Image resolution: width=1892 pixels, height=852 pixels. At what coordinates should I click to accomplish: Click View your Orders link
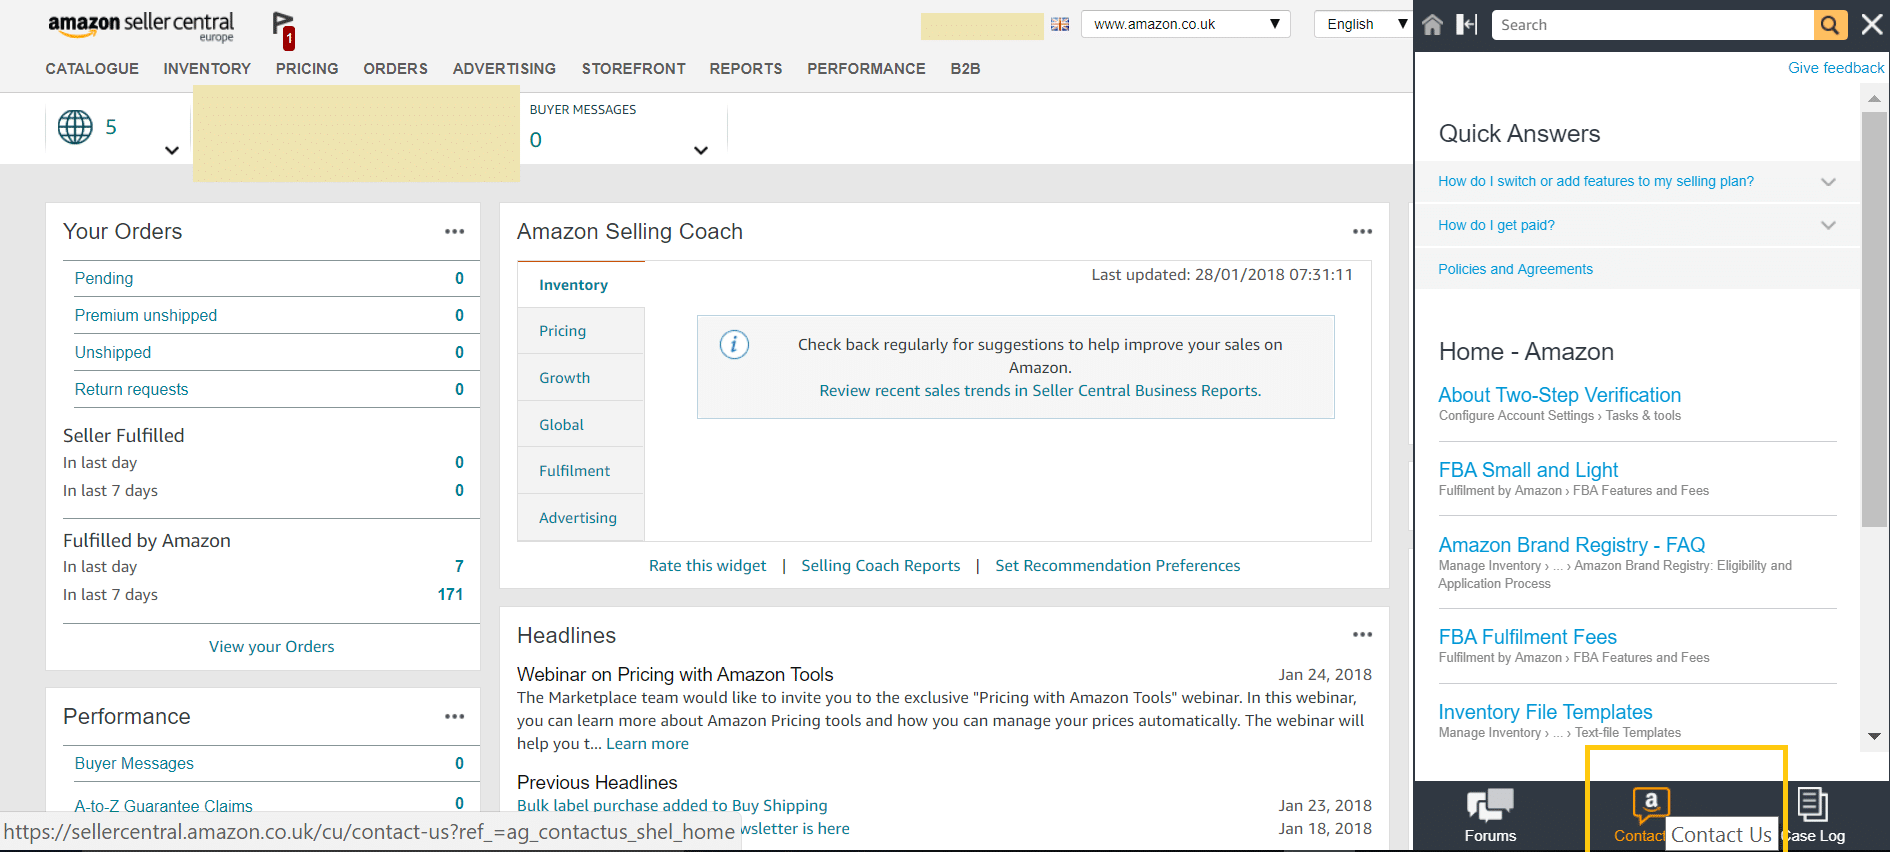[272, 647]
